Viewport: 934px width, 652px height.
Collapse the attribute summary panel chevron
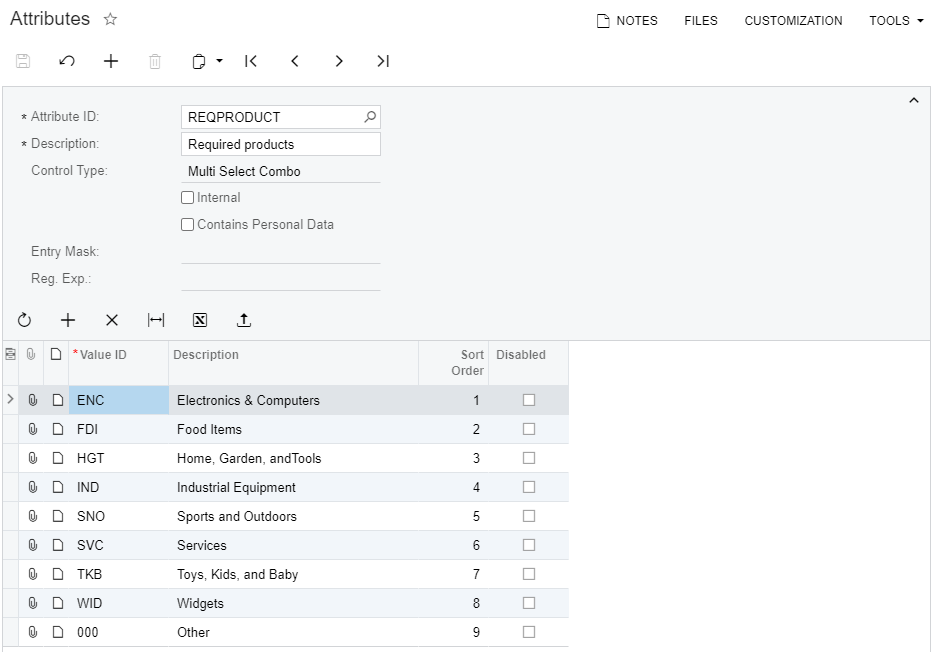pyautogui.click(x=913, y=100)
